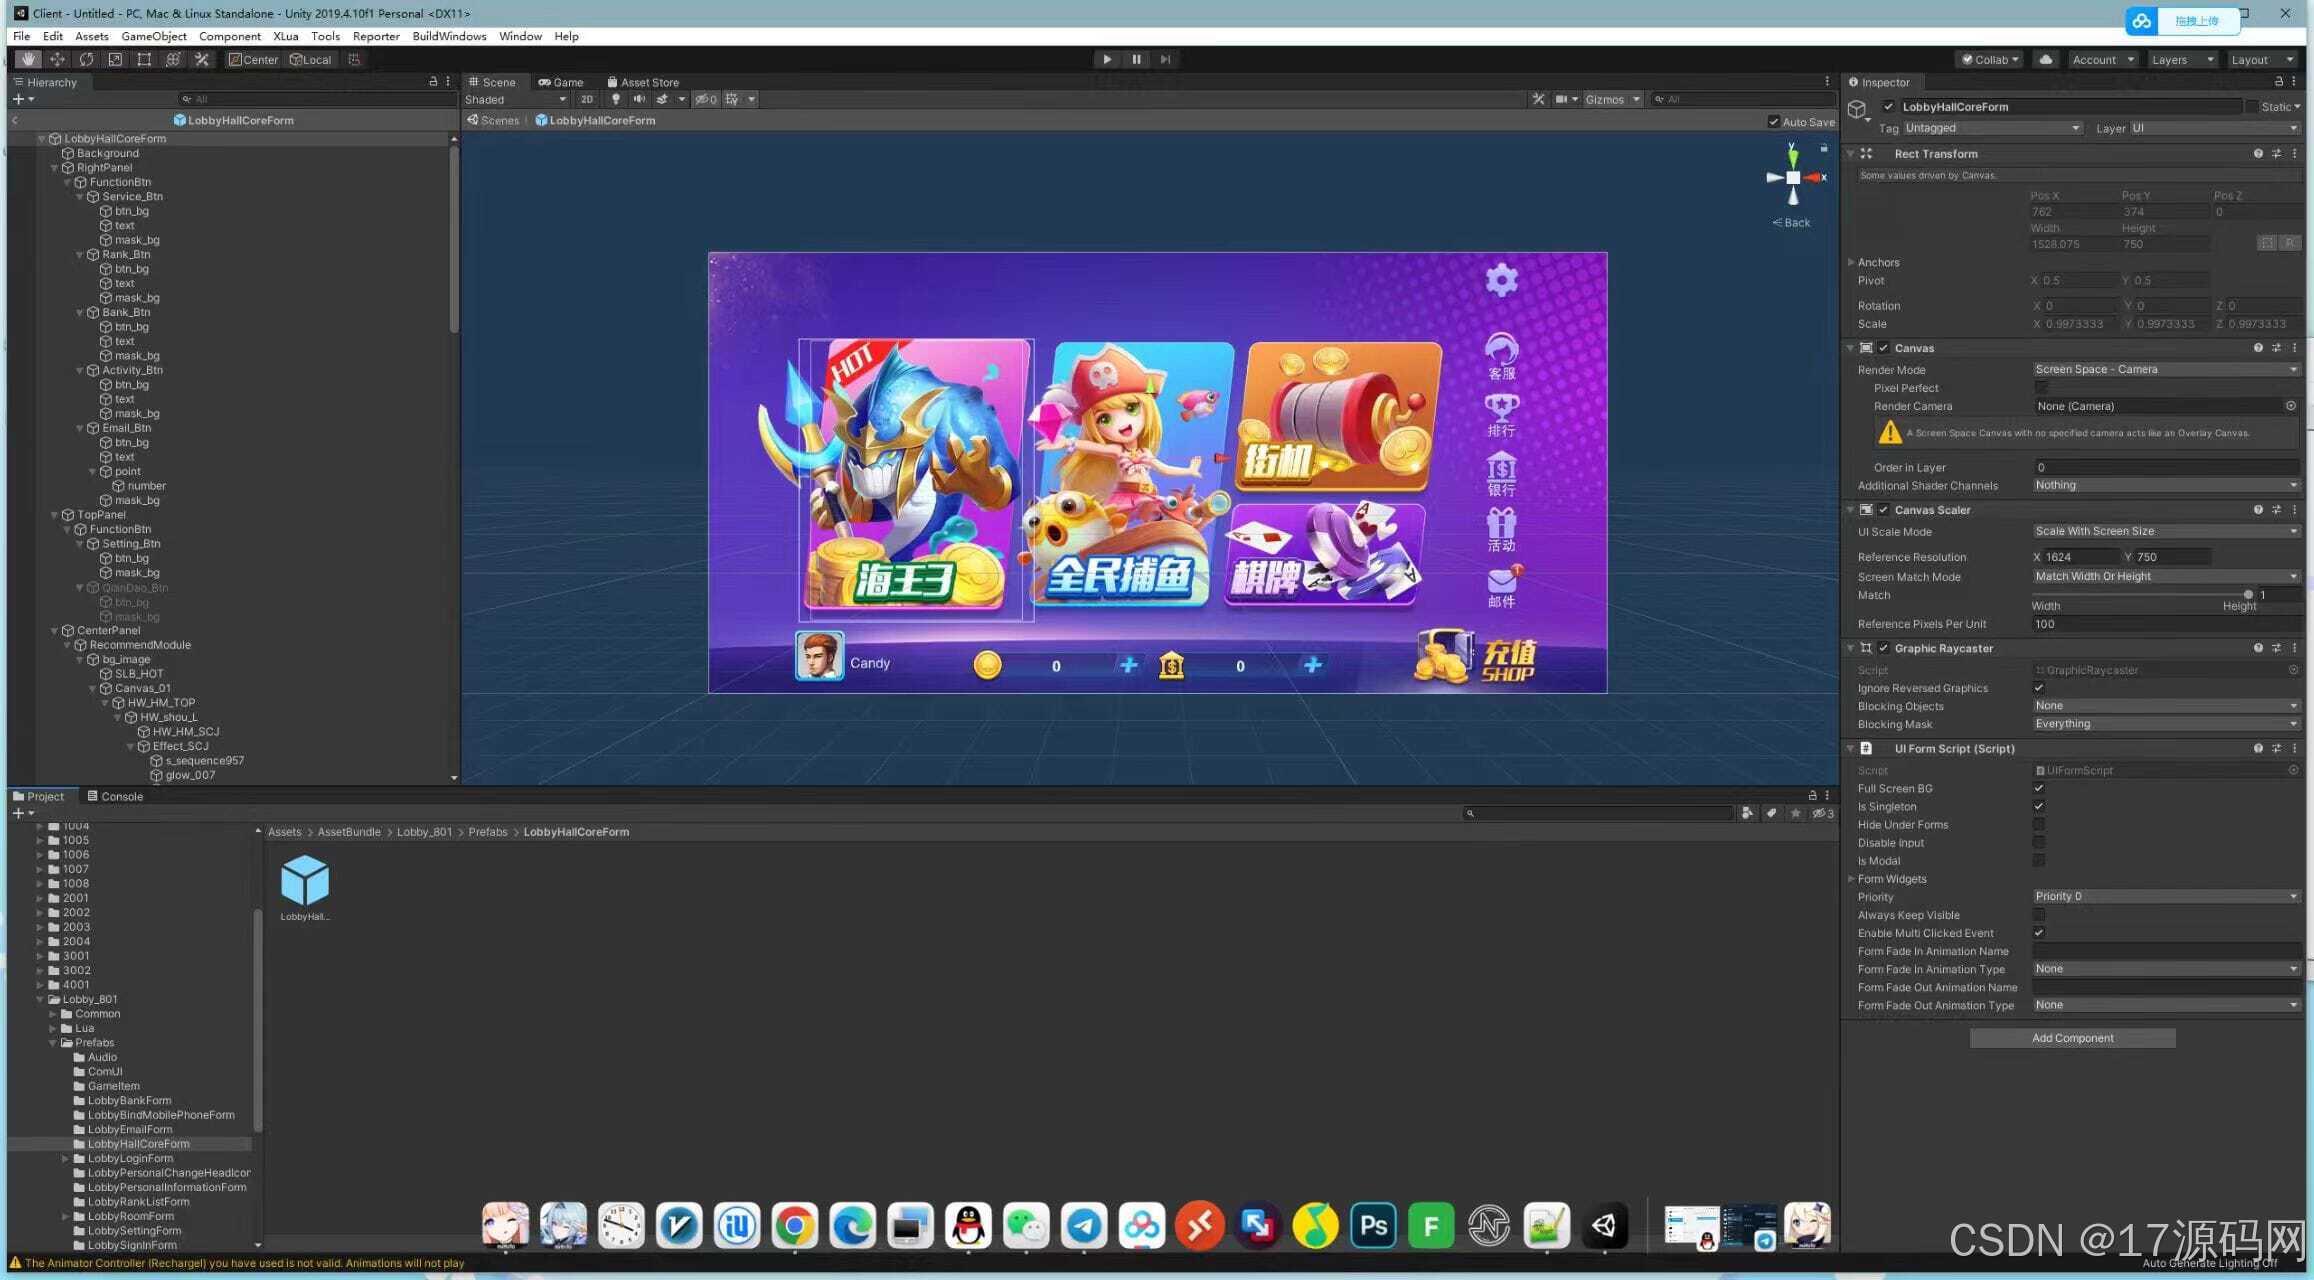Toggle the LobbyHallCoreForm active checkbox in Inspector

(x=1888, y=107)
